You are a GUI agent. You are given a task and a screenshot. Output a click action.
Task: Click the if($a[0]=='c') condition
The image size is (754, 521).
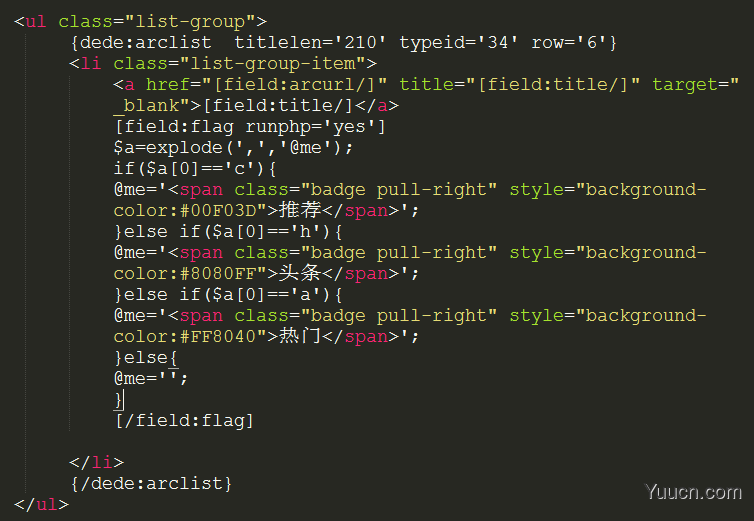point(195,168)
